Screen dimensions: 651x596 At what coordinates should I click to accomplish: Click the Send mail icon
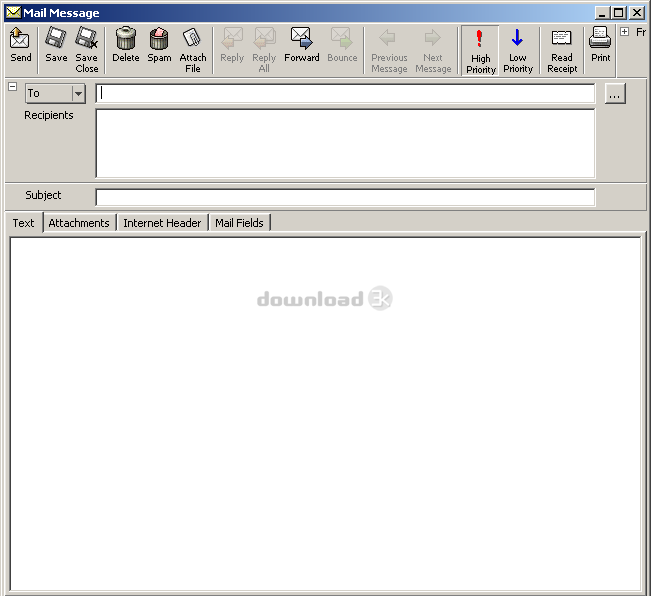[20, 45]
